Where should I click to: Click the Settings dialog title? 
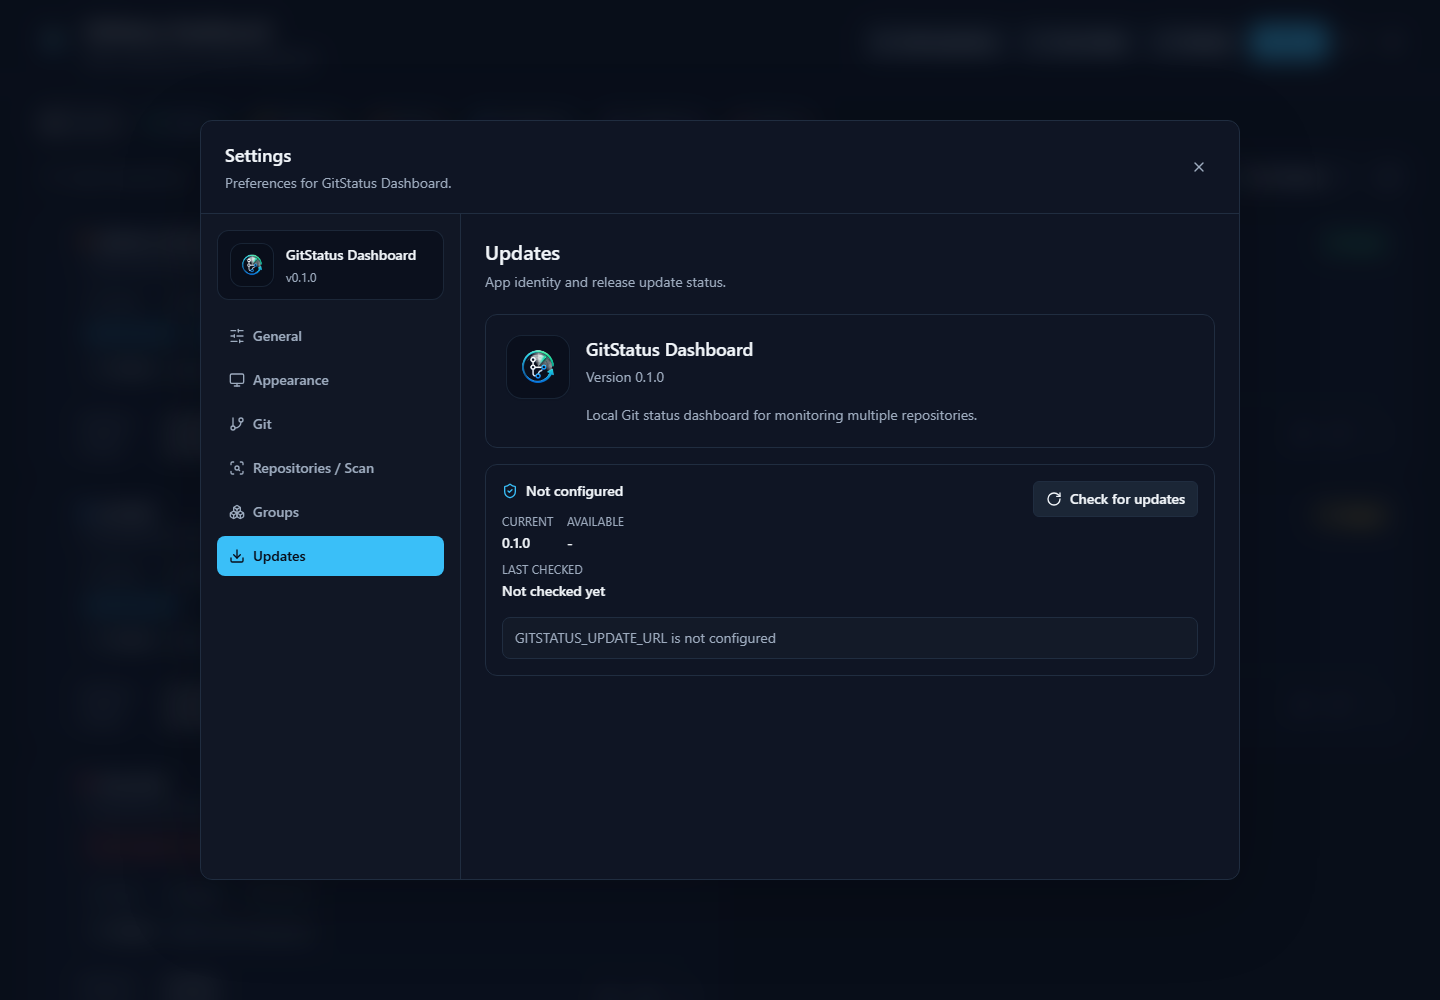tap(258, 156)
